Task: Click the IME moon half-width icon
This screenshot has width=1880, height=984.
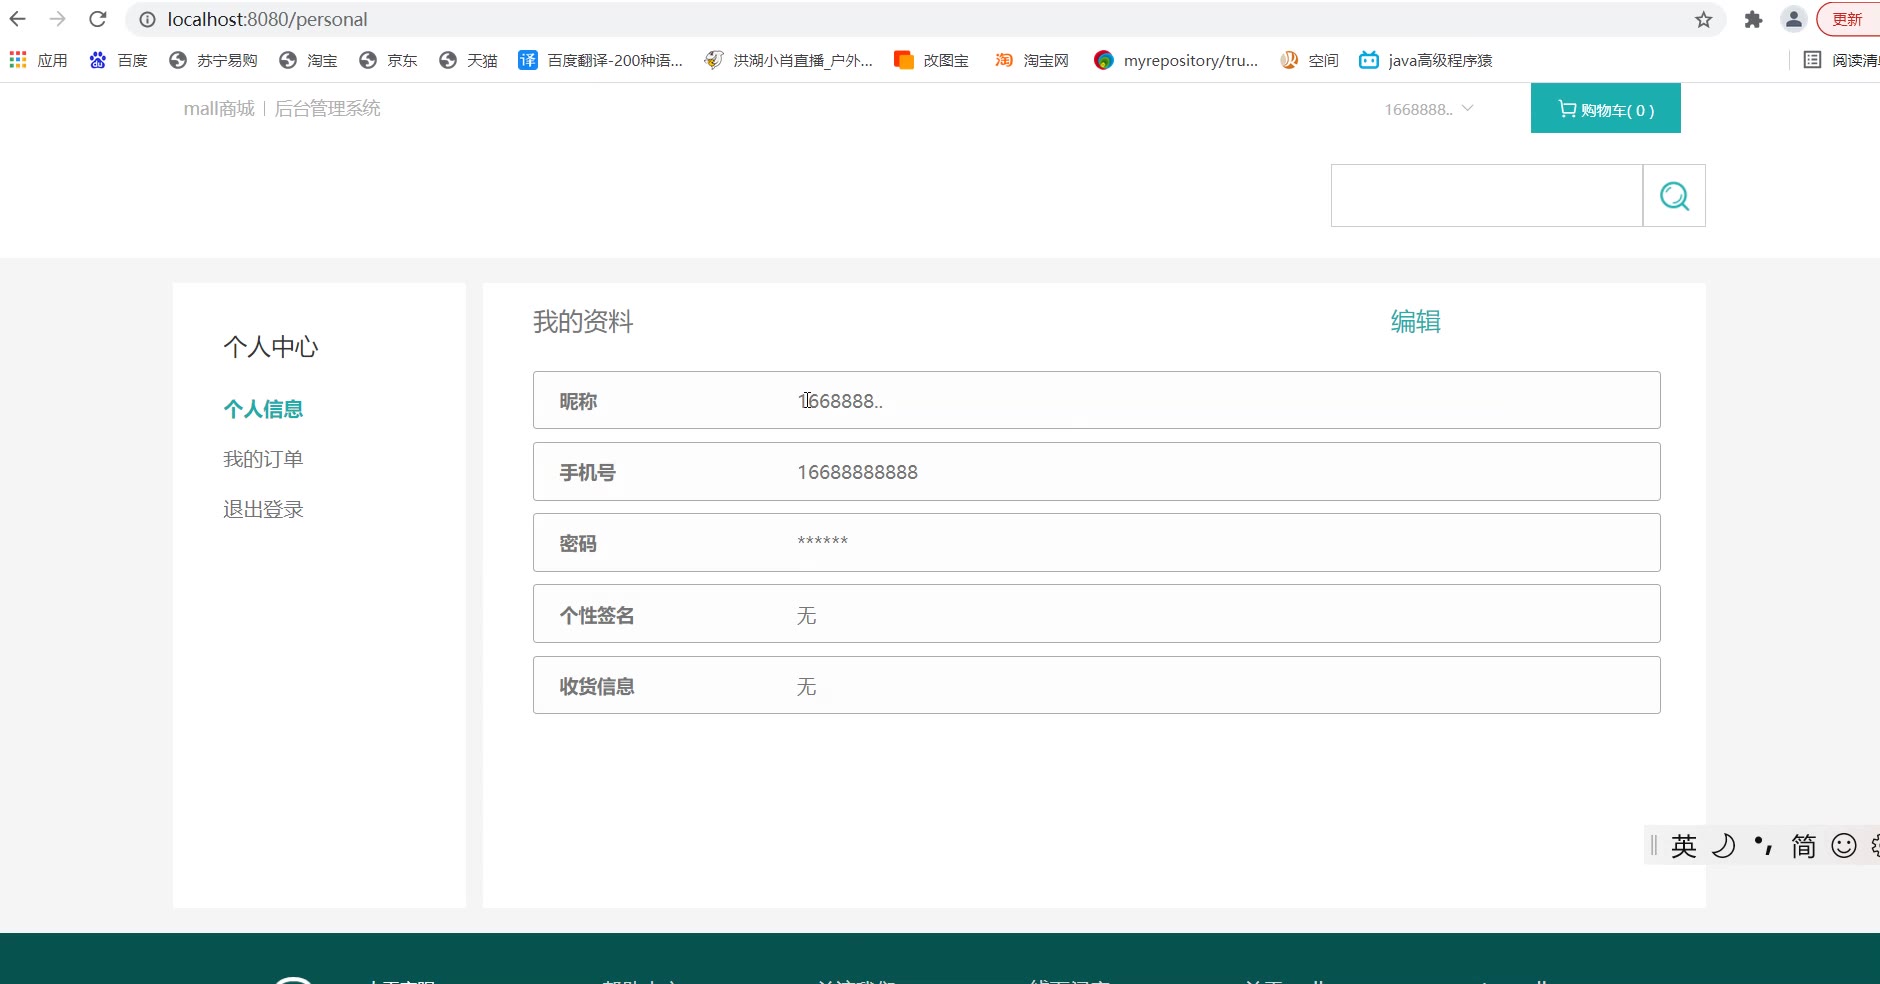Action: click(x=1724, y=846)
